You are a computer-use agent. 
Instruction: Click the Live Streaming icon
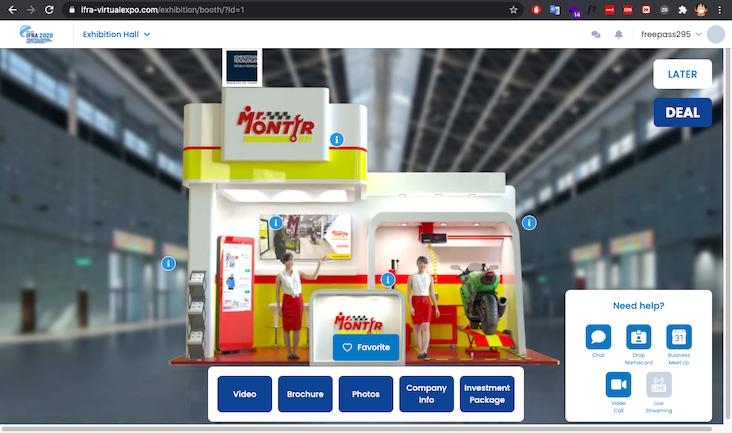[658, 385]
